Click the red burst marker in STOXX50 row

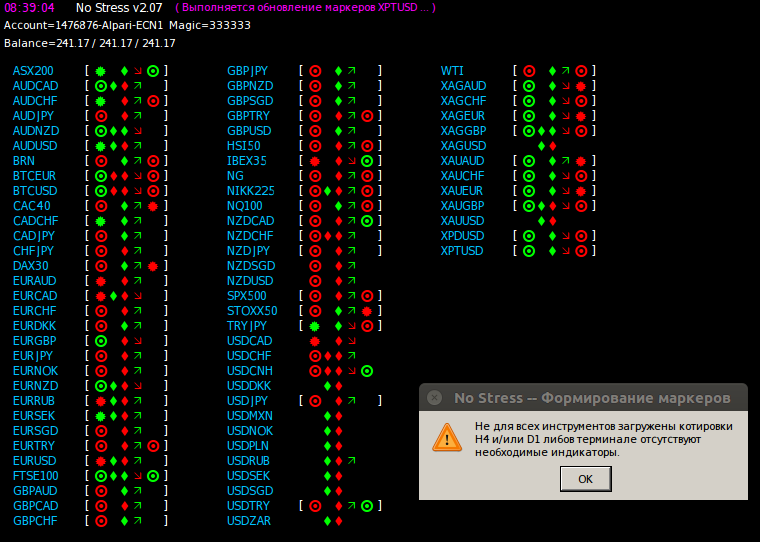pyautogui.click(x=367, y=311)
